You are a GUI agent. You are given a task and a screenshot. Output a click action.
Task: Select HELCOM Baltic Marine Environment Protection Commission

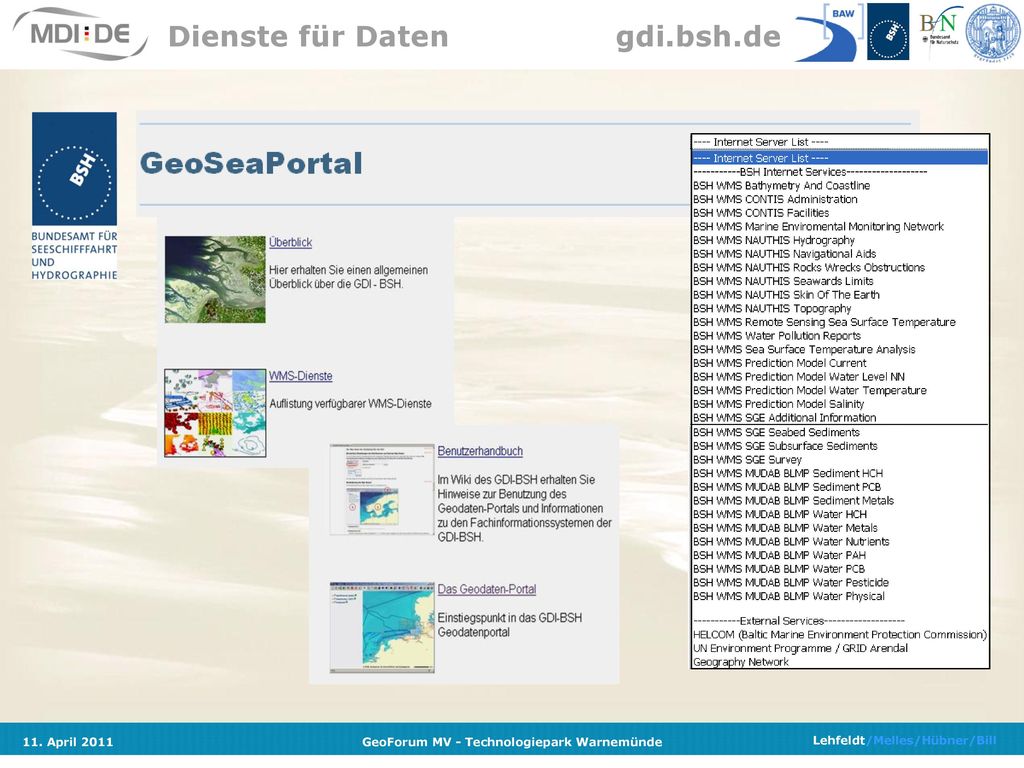tap(840, 635)
